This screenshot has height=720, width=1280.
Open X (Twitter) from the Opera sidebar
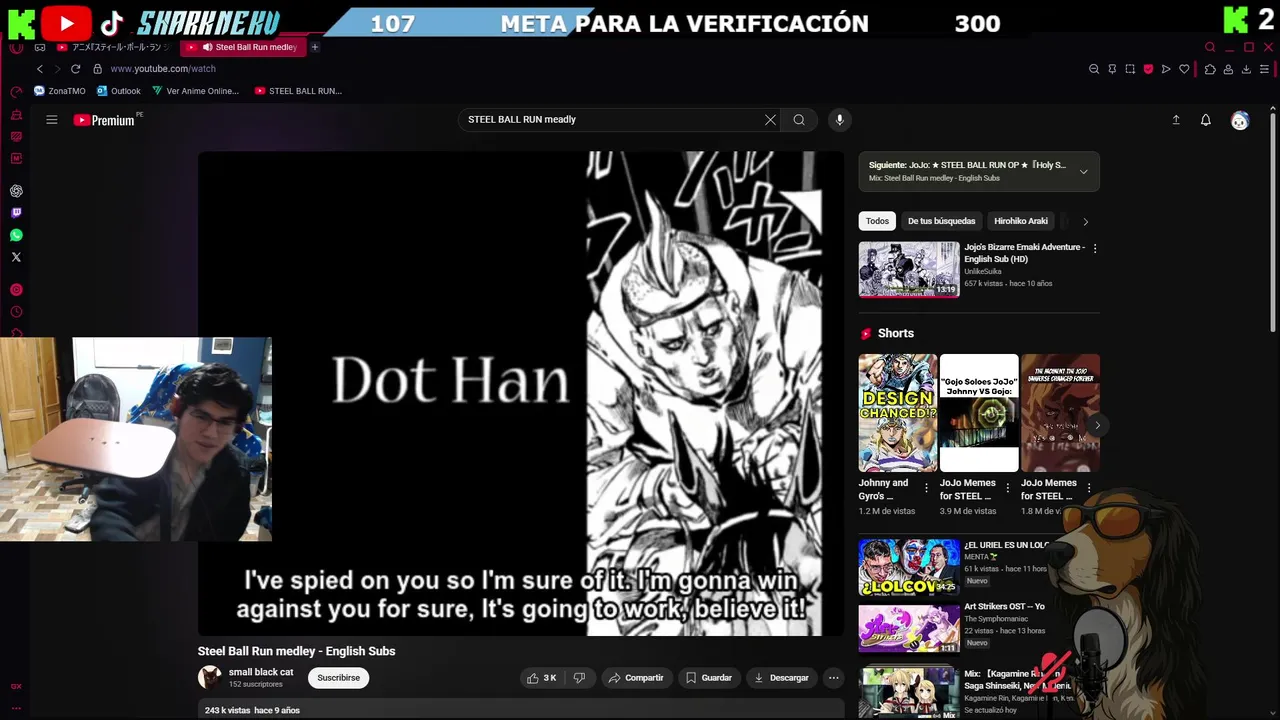click(16, 257)
